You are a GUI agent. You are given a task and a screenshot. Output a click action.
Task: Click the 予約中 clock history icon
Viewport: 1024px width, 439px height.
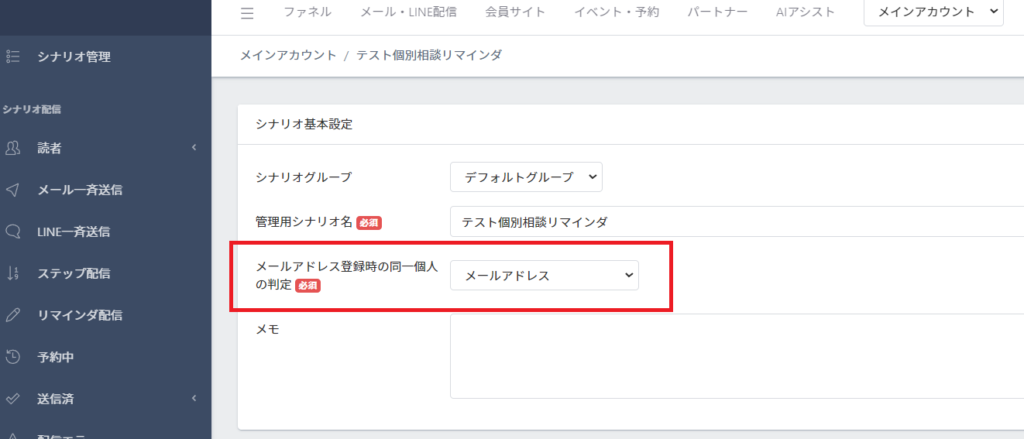13,357
